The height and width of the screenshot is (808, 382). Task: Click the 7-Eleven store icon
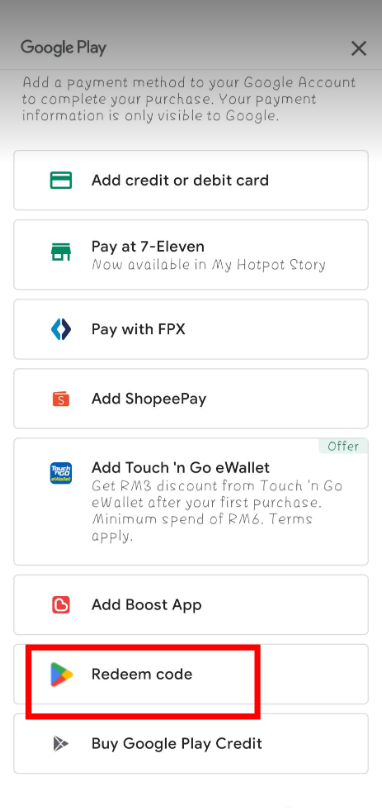[x=61, y=252]
